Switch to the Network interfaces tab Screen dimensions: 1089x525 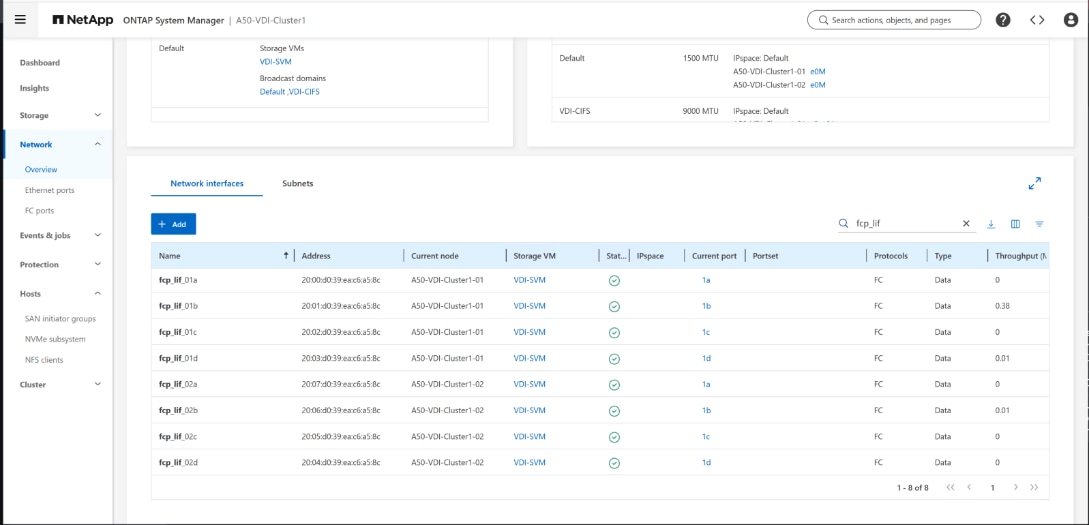(x=207, y=184)
